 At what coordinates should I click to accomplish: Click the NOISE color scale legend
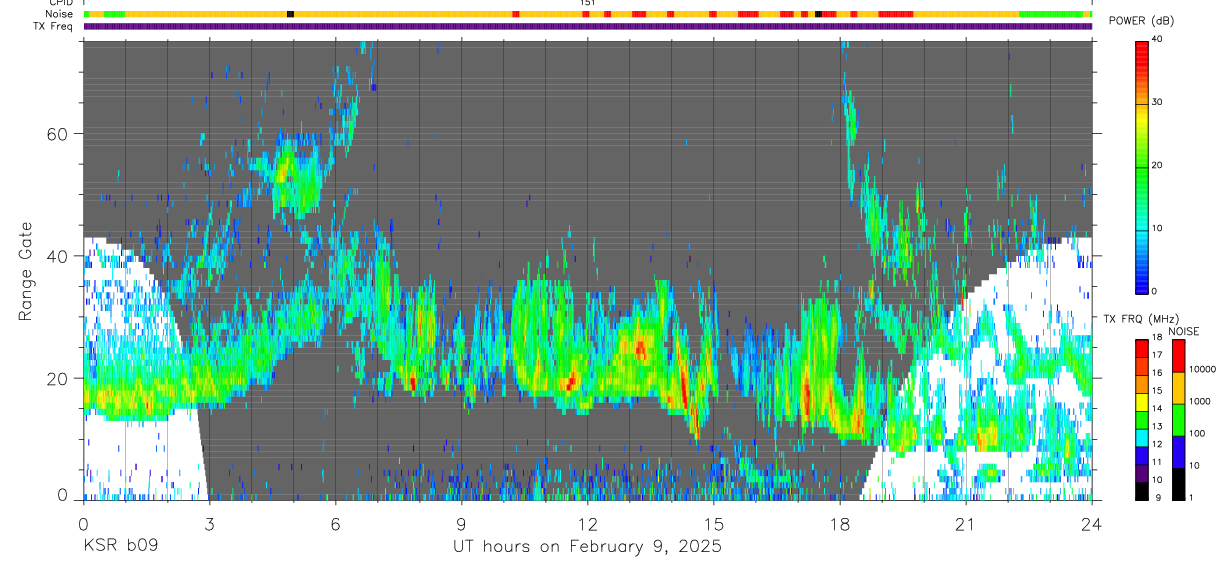(1178, 419)
